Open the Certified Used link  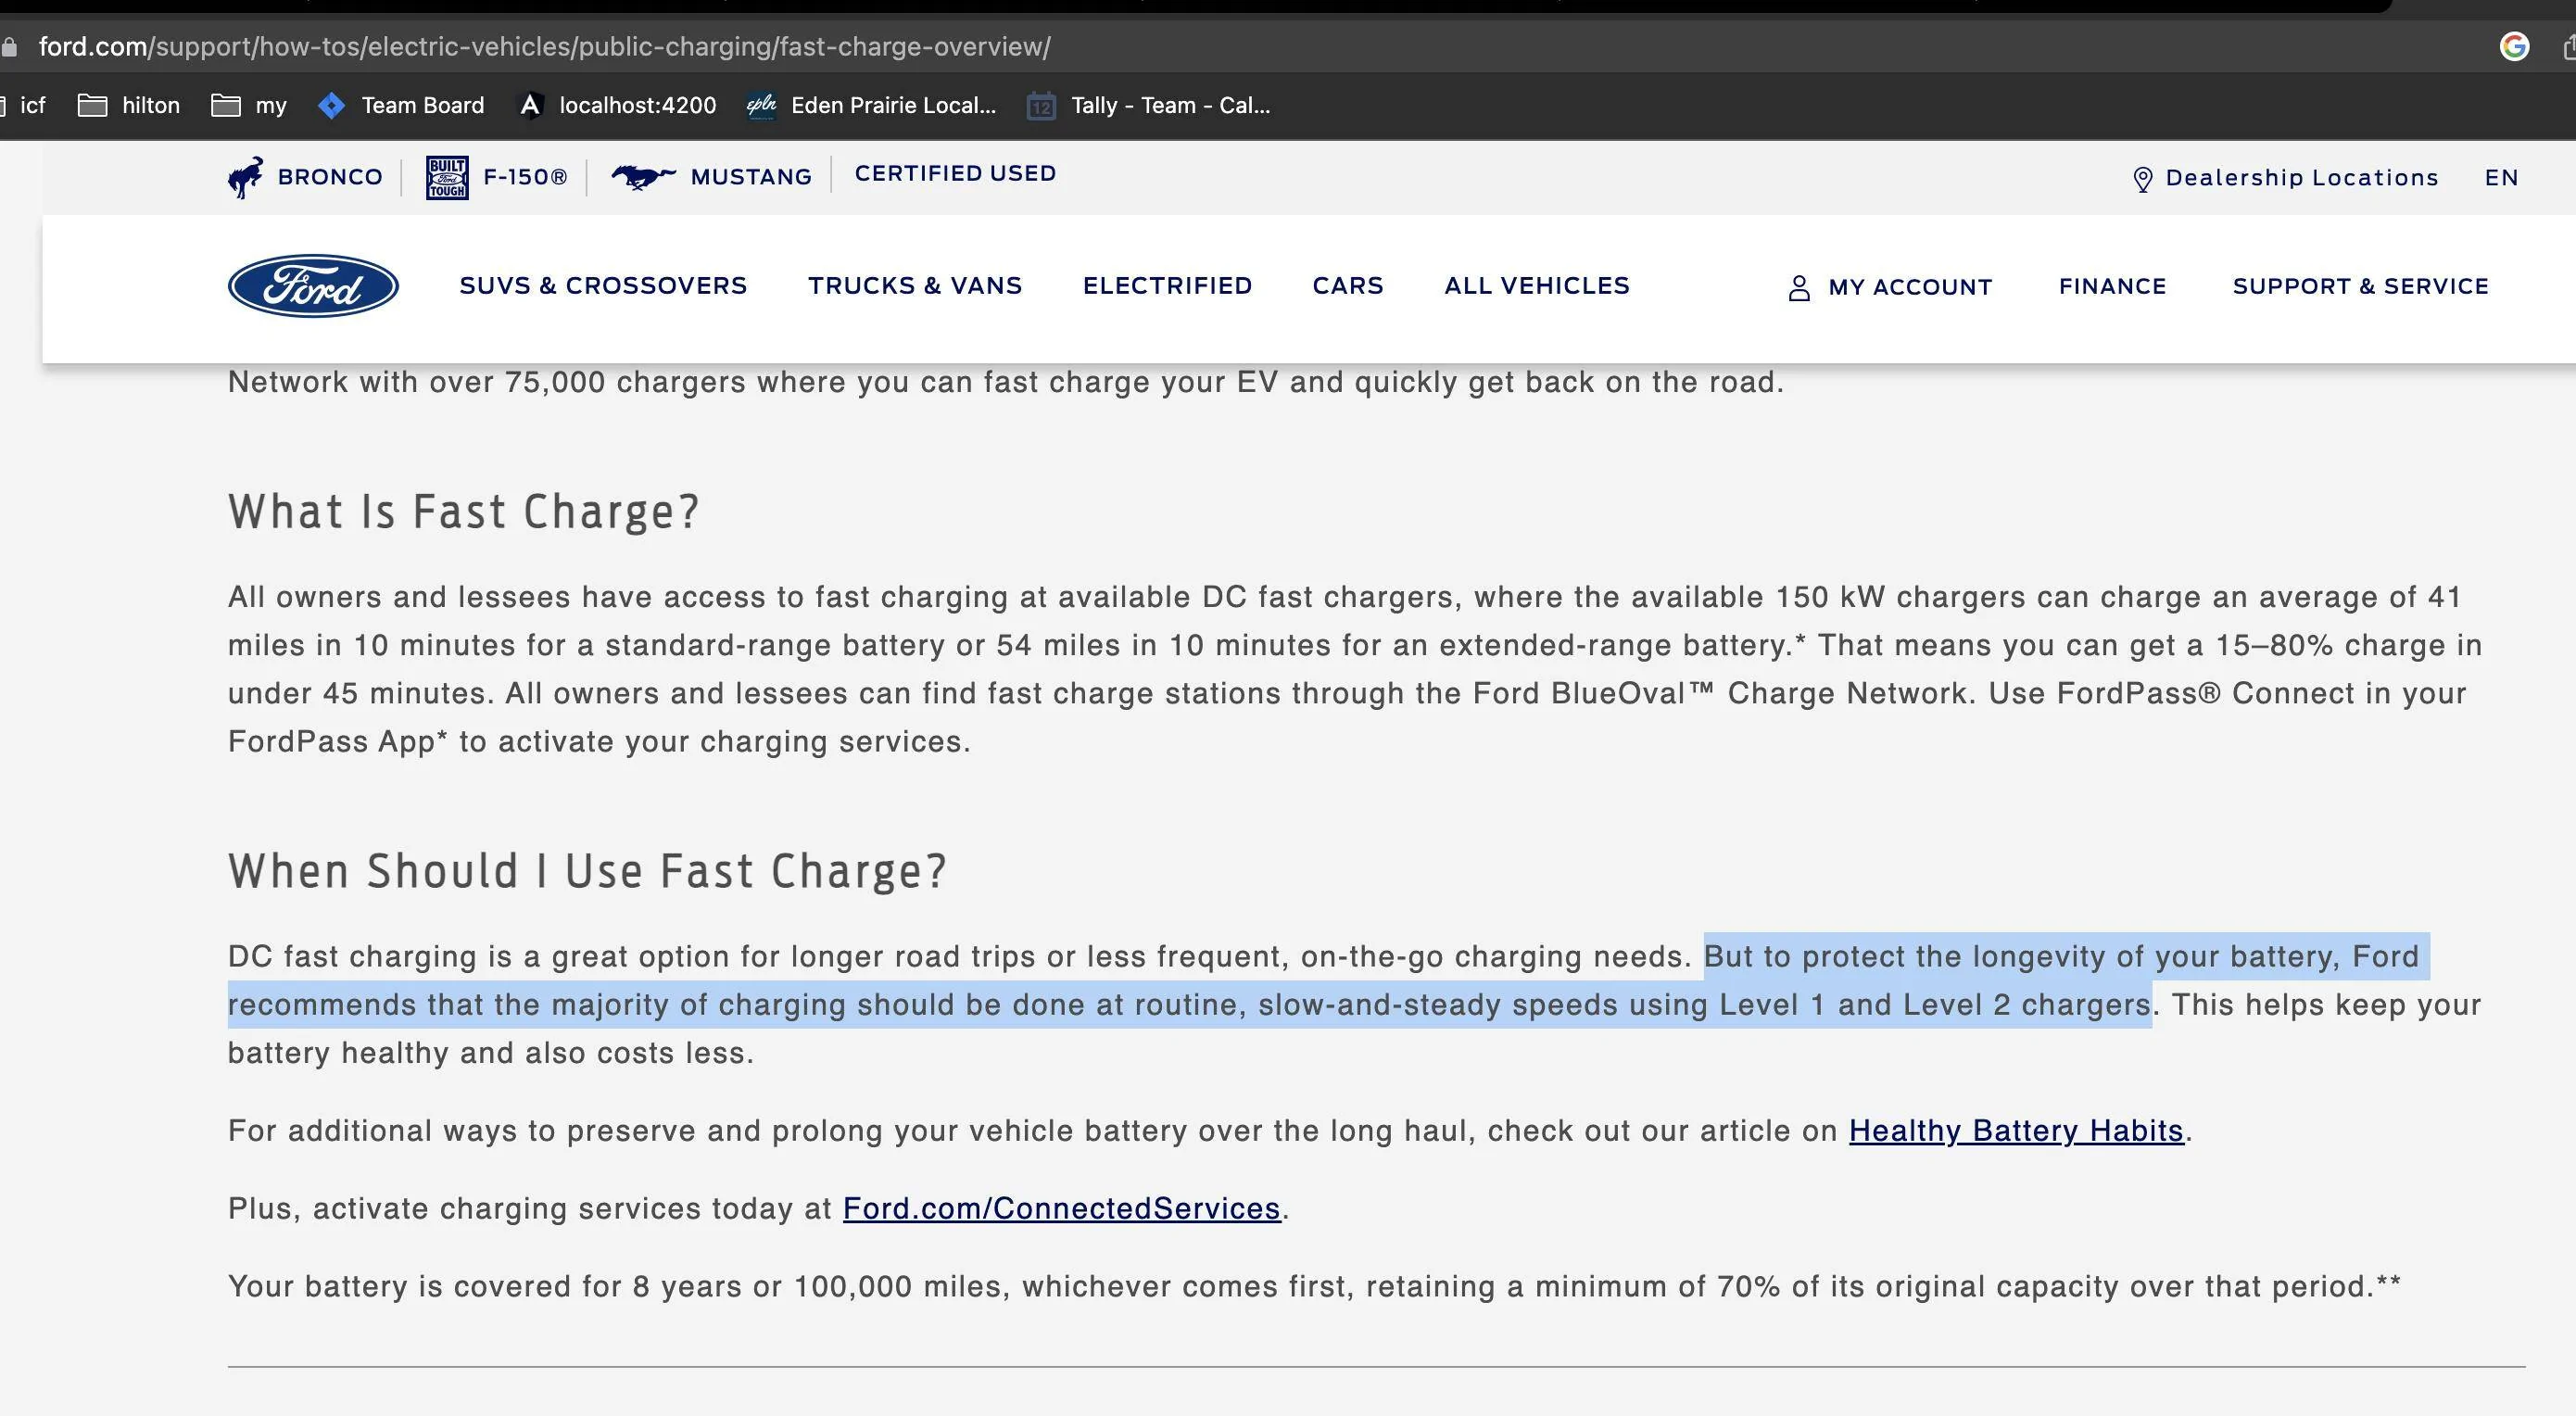(955, 174)
